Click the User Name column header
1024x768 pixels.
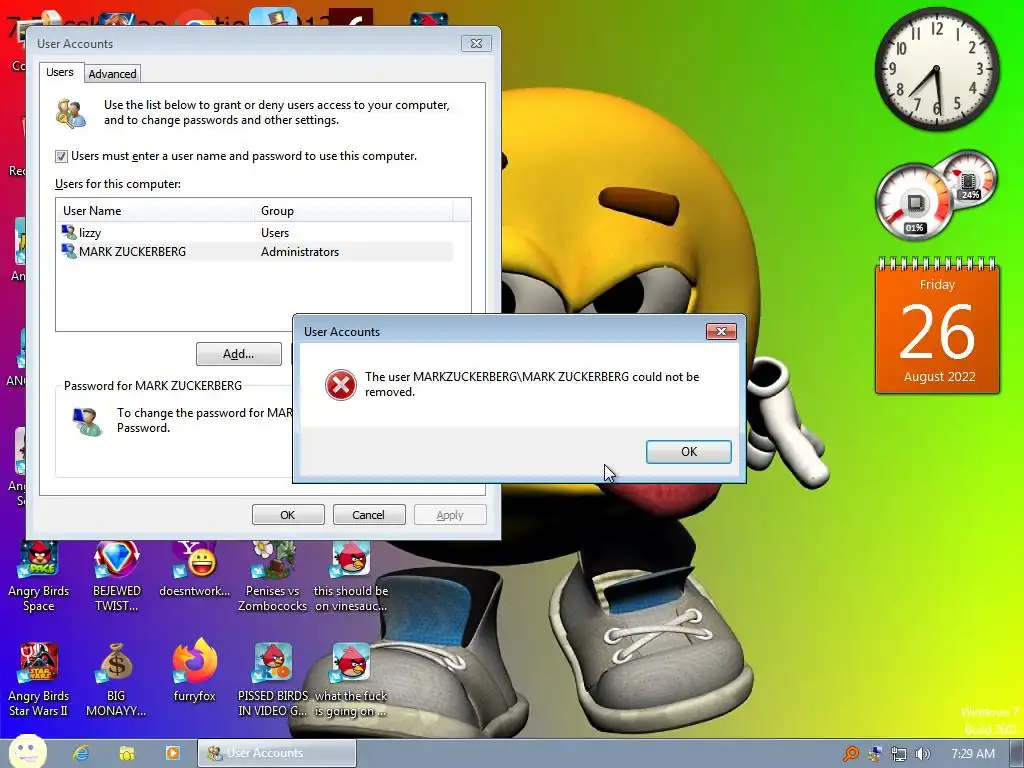click(155, 210)
